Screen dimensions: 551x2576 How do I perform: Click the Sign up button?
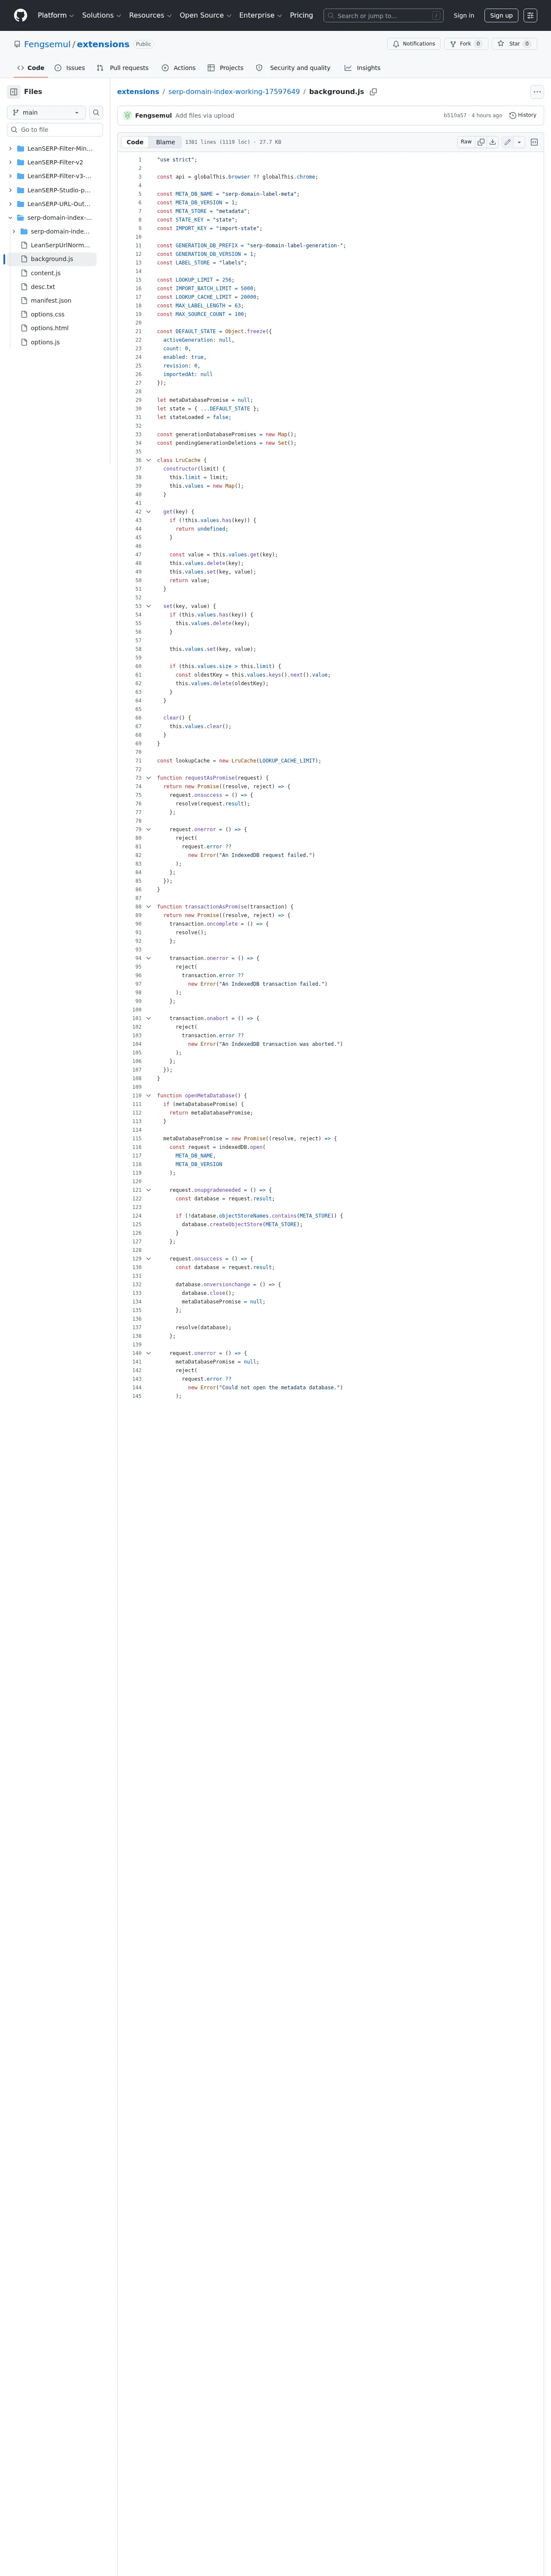click(501, 15)
